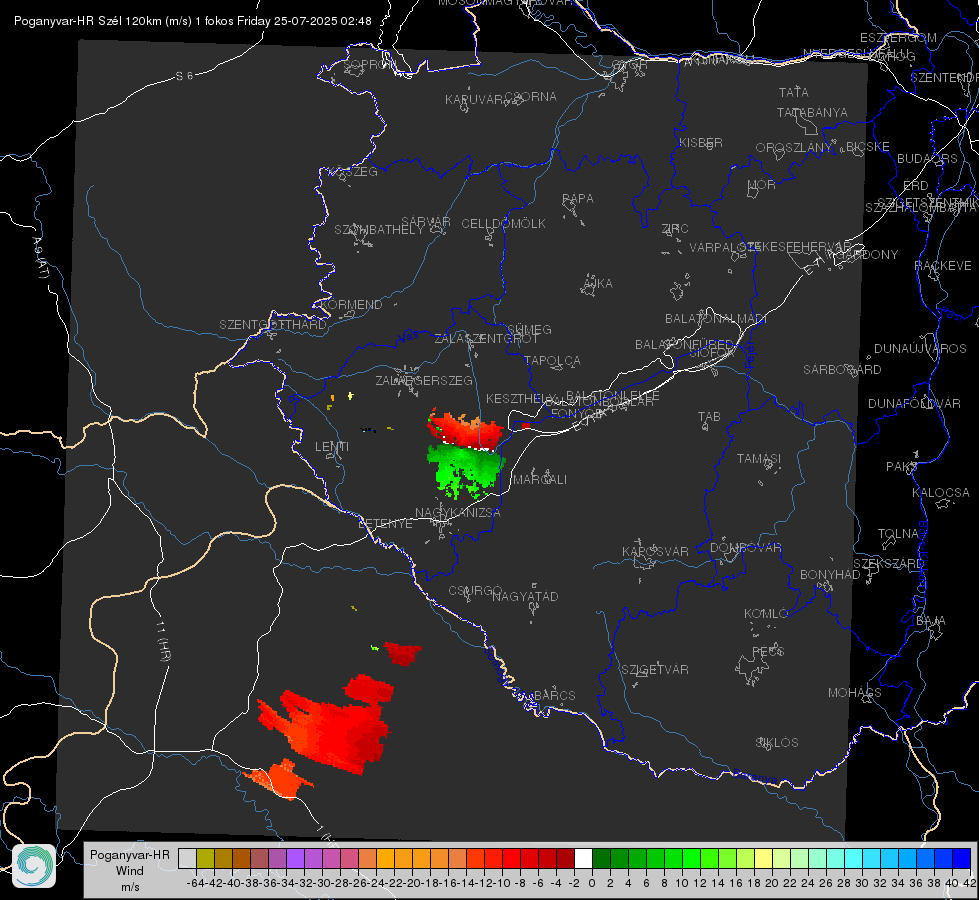Click the SZENTGOTTHARD city label
979x900 pixels.
(273, 325)
